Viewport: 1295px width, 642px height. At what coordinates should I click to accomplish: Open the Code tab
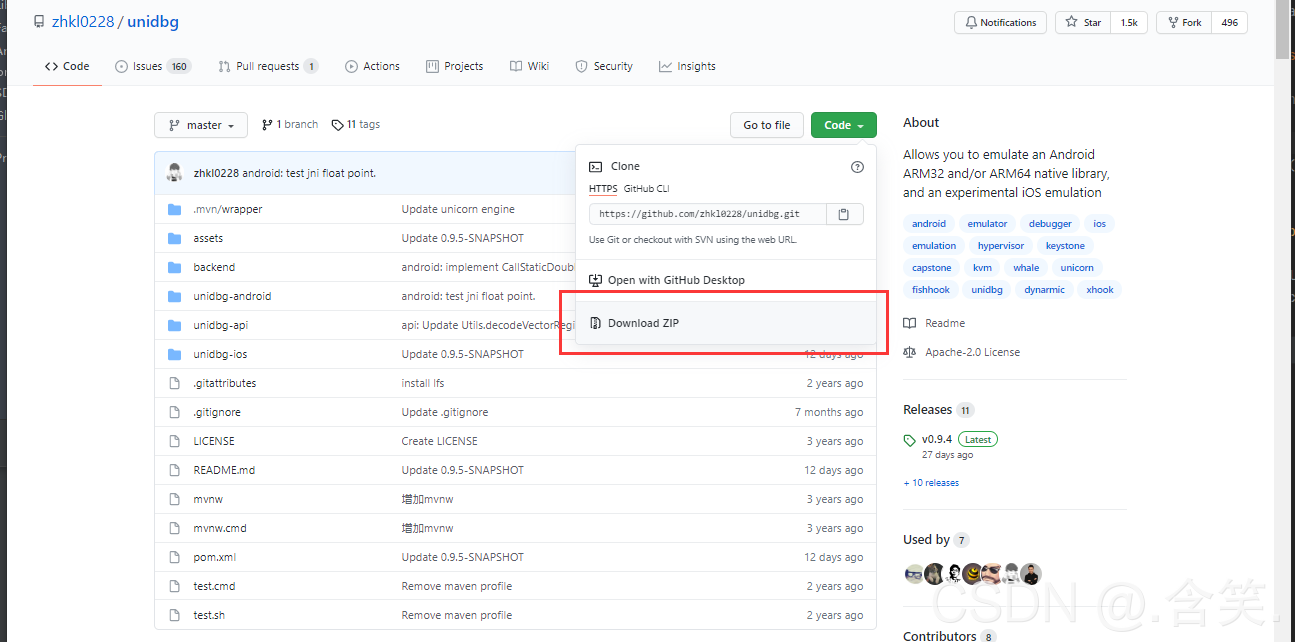[67, 66]
